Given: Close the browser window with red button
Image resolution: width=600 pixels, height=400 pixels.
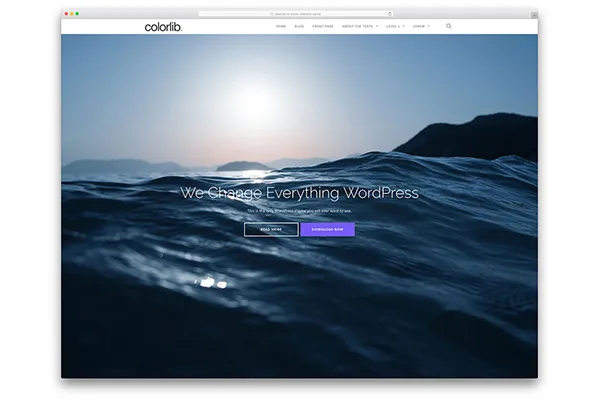Looking at the screenshot, I should pyautogui.click(x=67, y=13).
